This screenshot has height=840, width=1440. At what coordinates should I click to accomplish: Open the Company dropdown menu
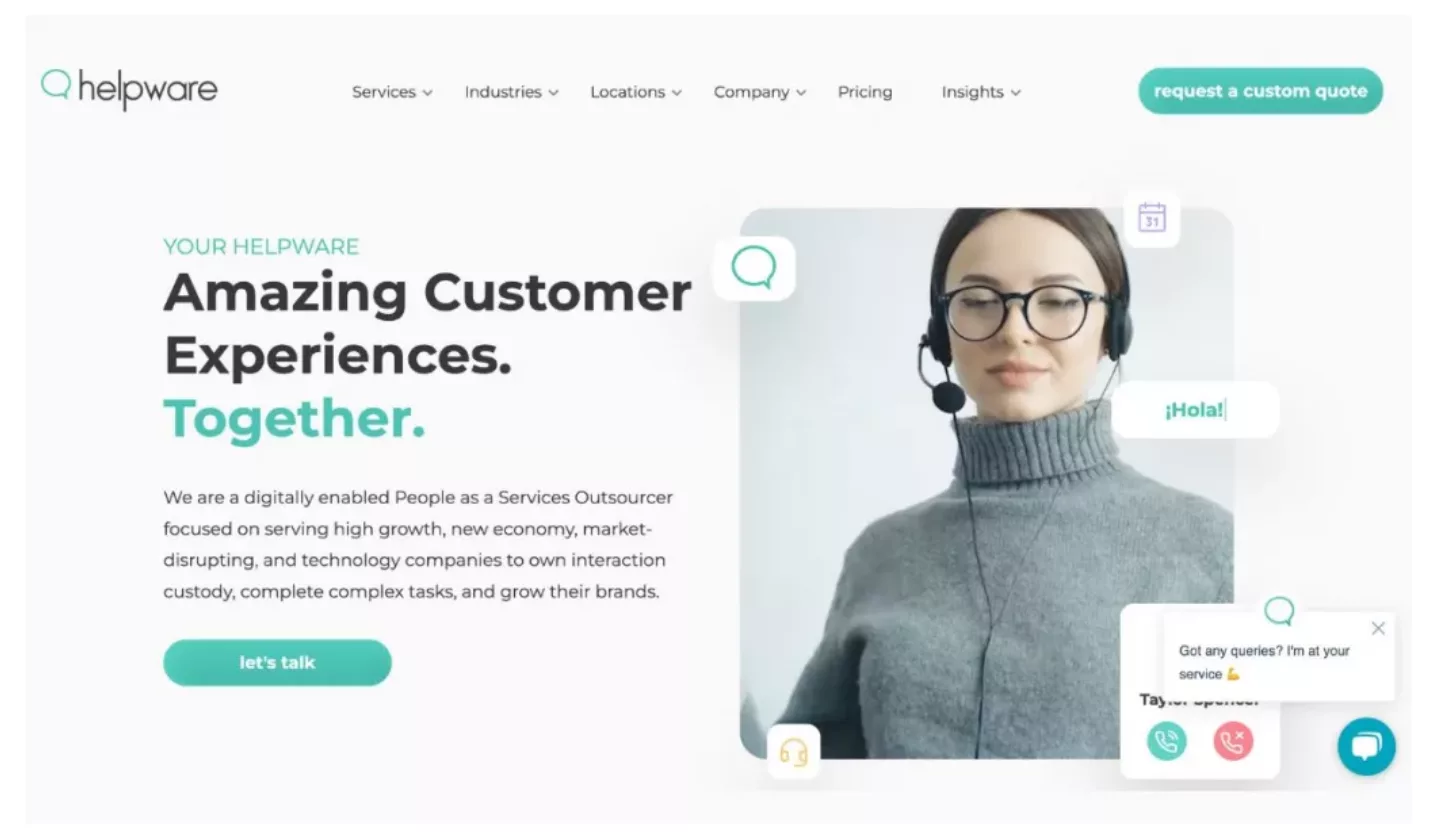pos(760,92)
